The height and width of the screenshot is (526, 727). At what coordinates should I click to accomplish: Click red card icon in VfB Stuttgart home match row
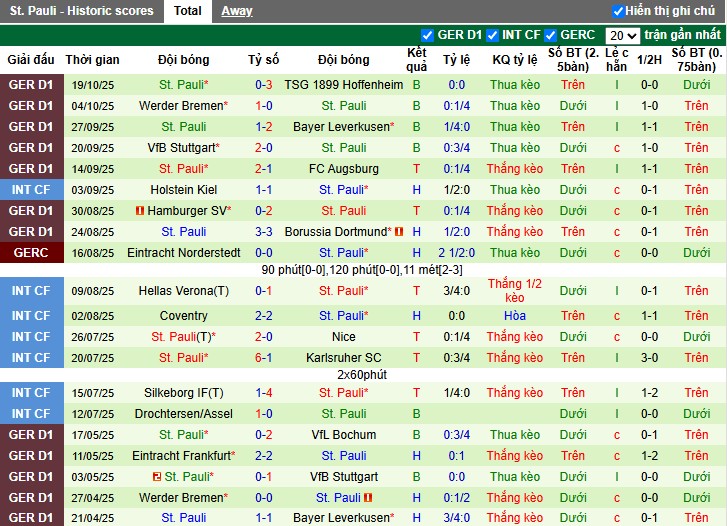coord(157,477)
